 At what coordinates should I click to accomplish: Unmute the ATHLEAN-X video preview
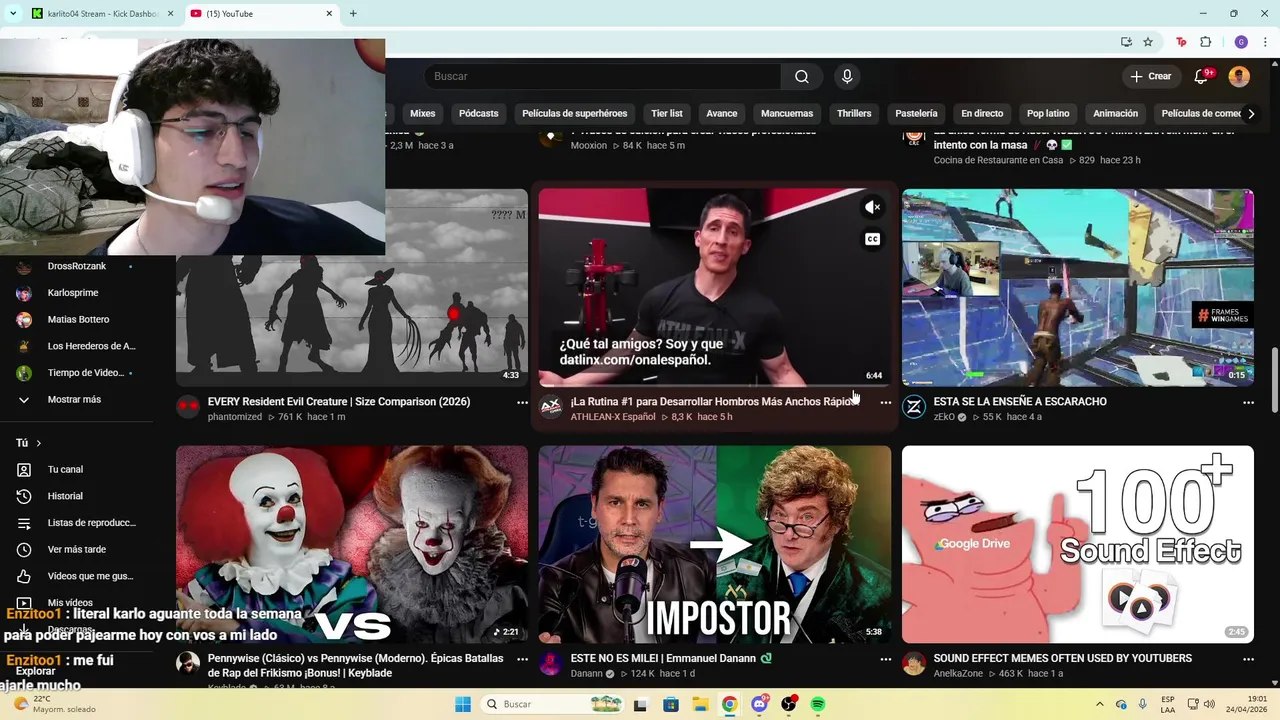point(872,207)
